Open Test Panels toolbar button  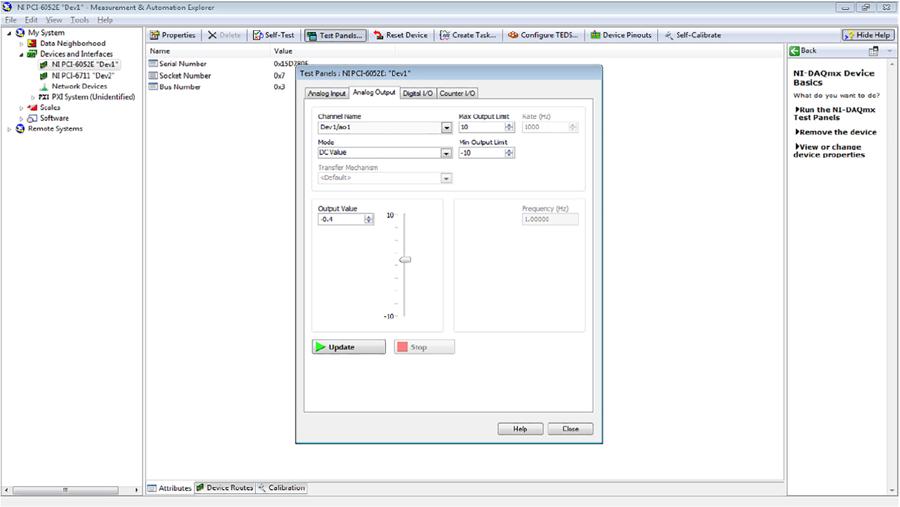click(x=335, y=36)
